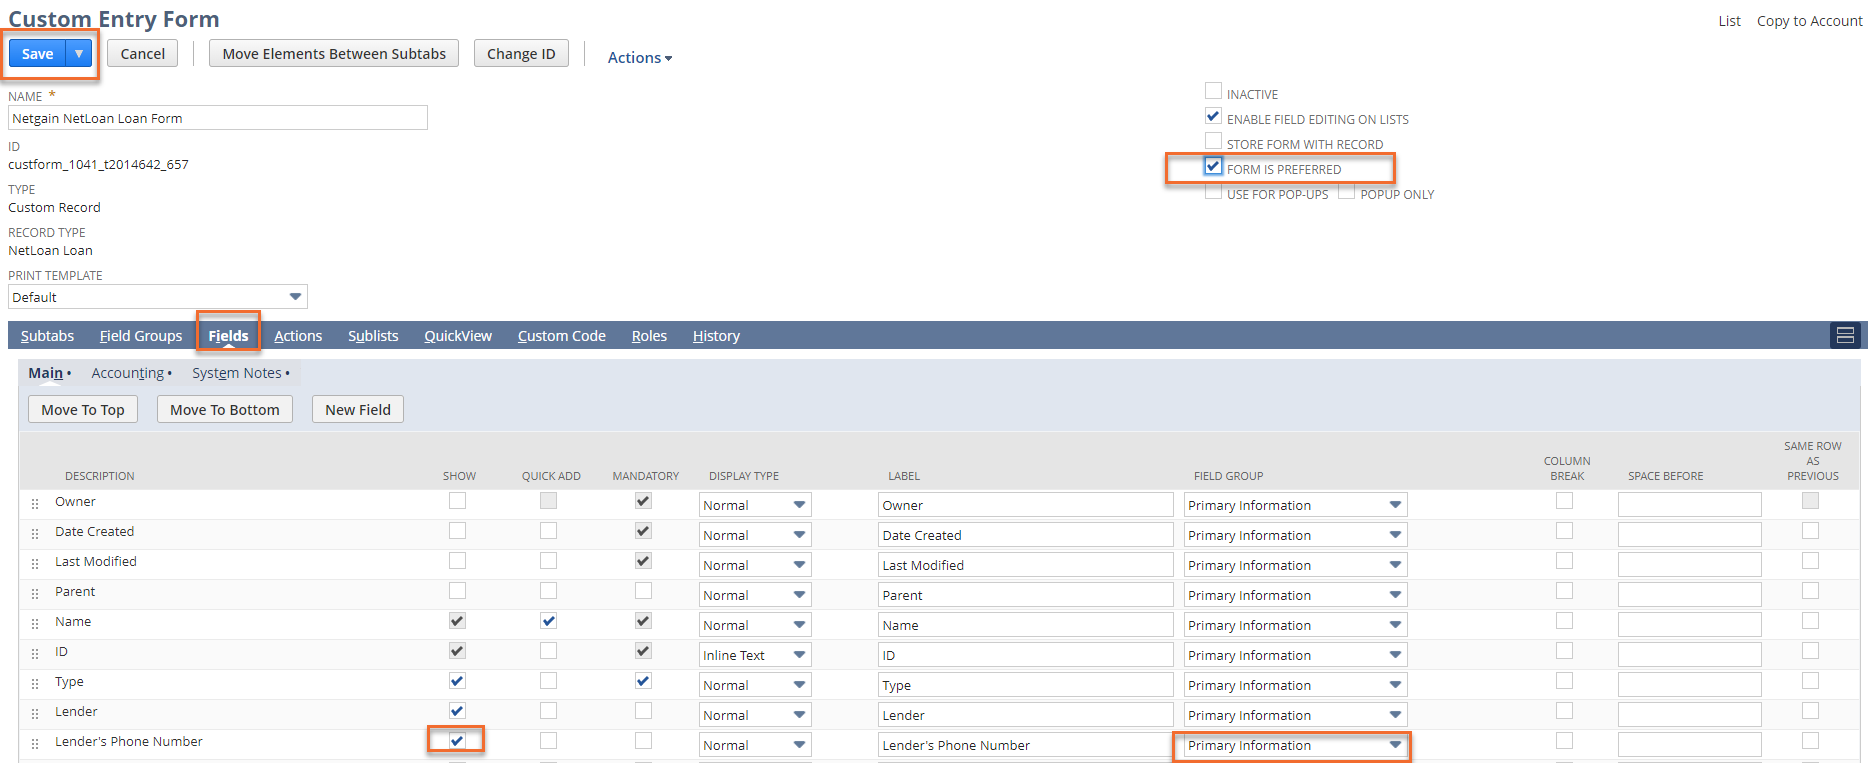The width and height of the screenshot is (1868, 763).
Task: Toggle Show checkbox for Lender's Phone Number
Action: coord(457,741)
